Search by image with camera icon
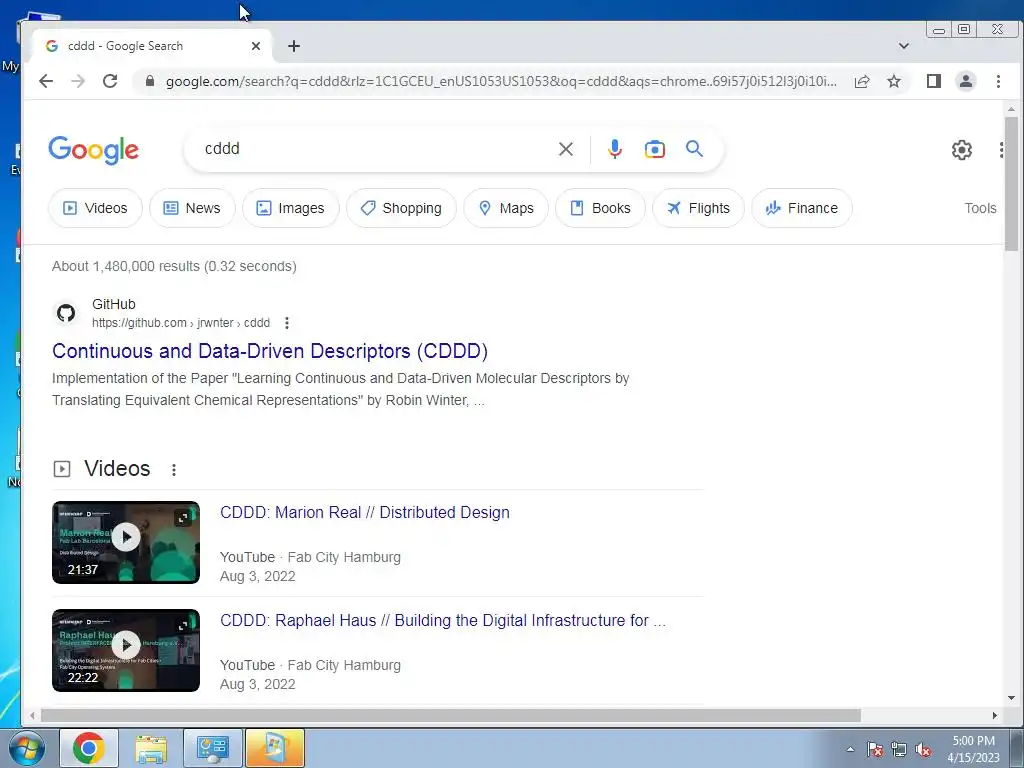The width and height of the screenshot is (1024, 768). pyautogui.click(x=654, y=149)
